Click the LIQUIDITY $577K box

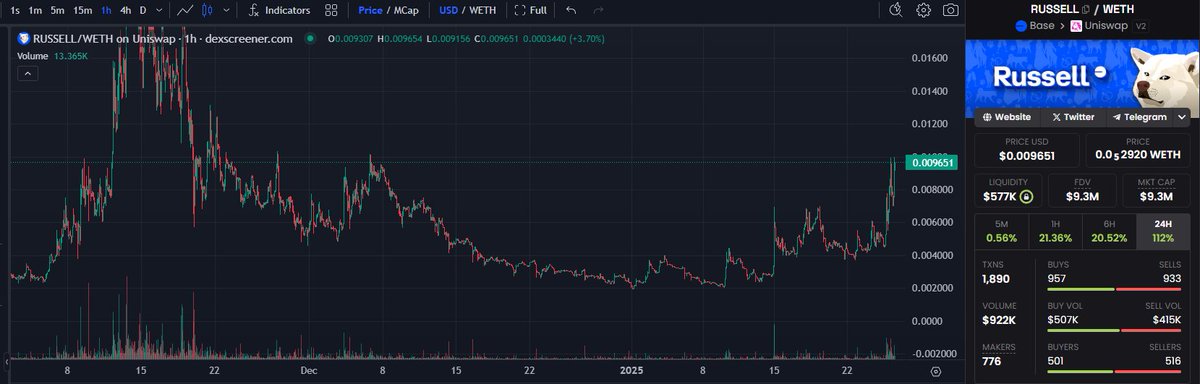click(x=1007, y=189)
